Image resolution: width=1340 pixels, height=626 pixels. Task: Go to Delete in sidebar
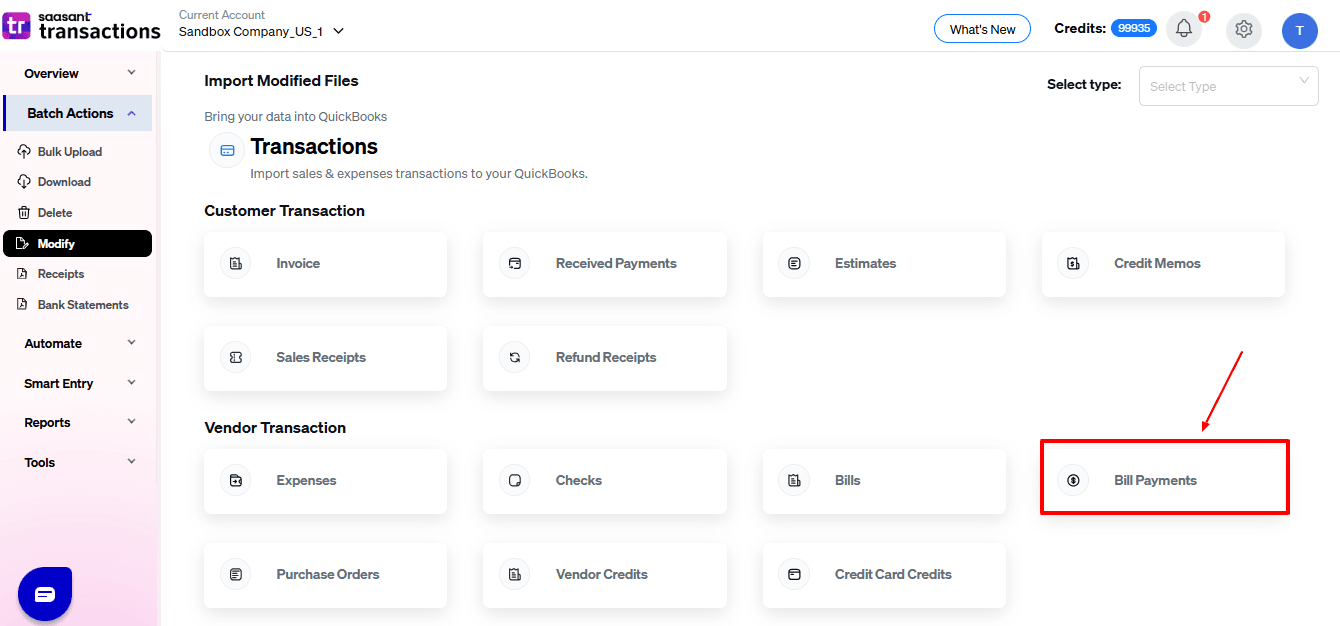click(54, 213)
